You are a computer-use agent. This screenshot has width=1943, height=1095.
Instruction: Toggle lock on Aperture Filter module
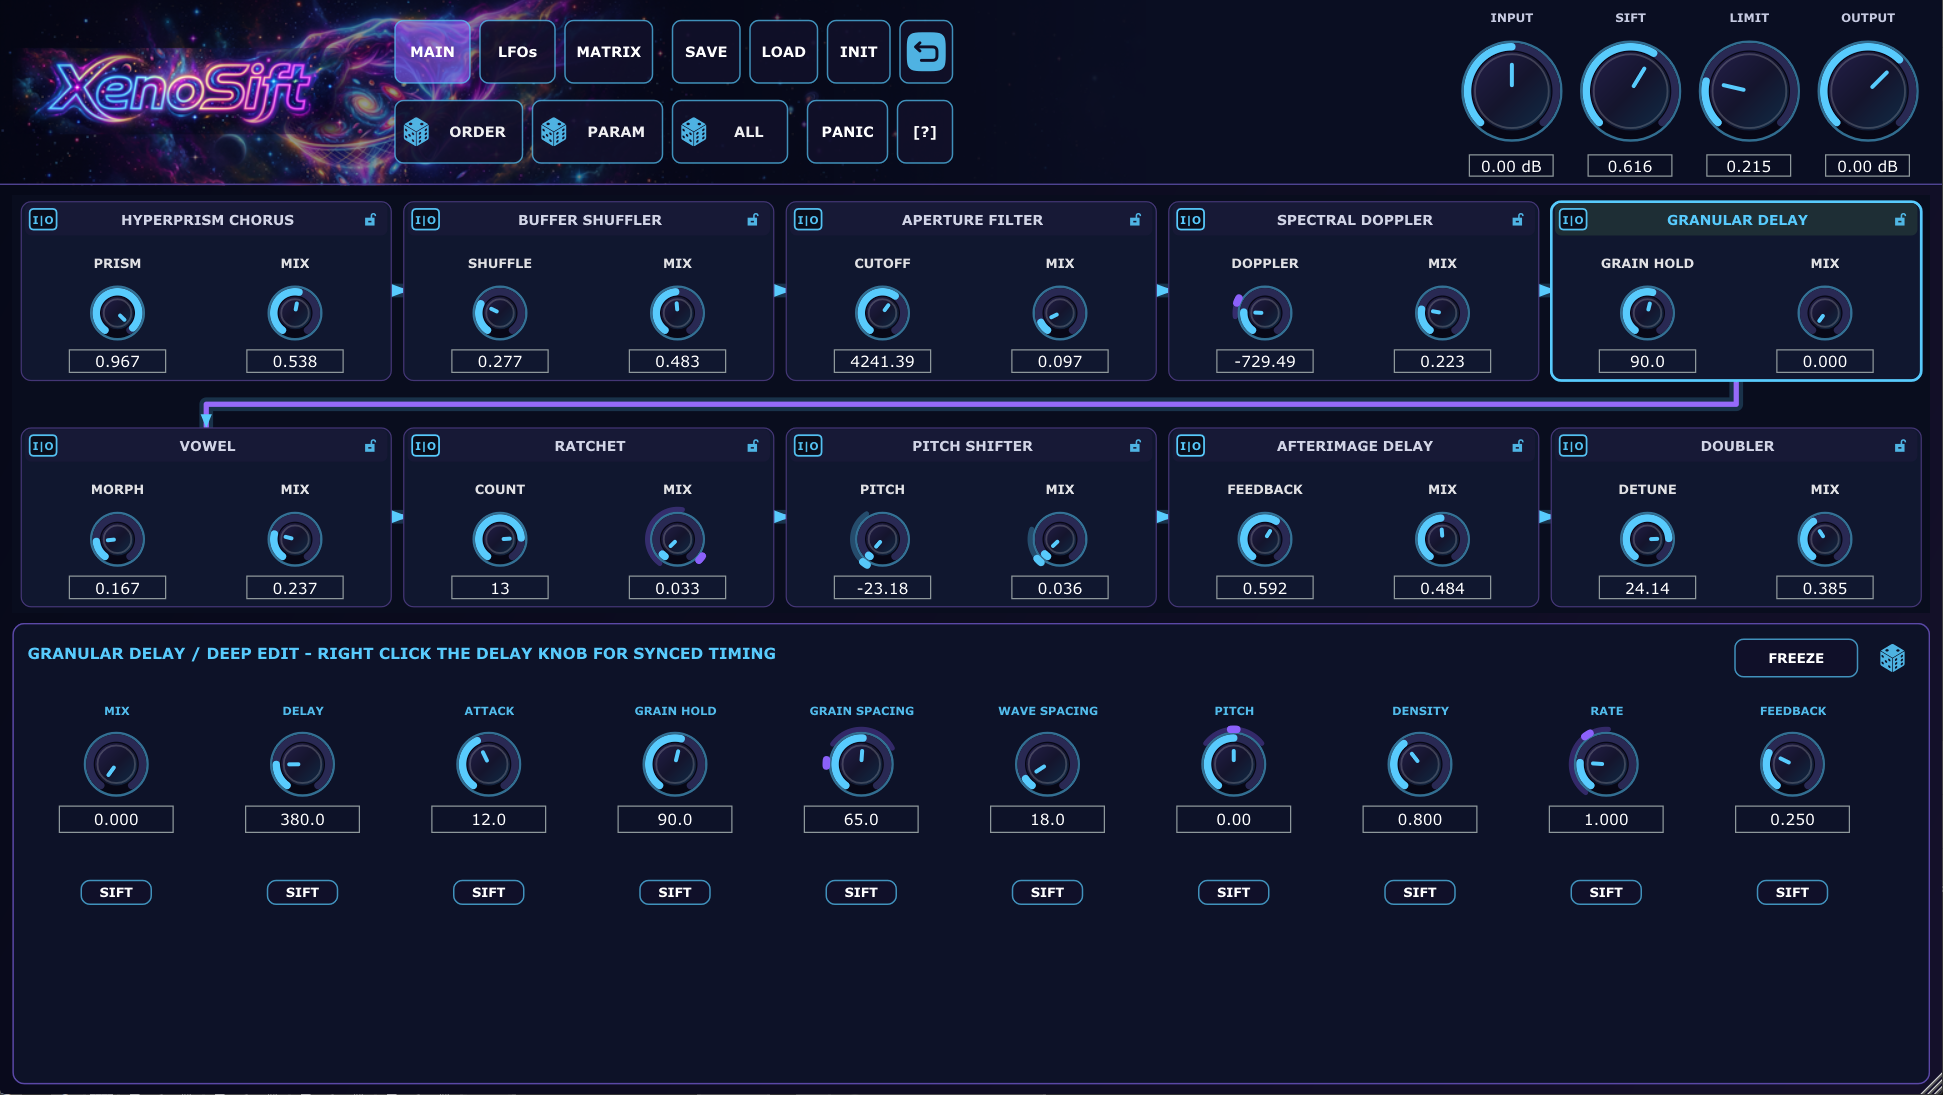click(x=1136, y=220)
